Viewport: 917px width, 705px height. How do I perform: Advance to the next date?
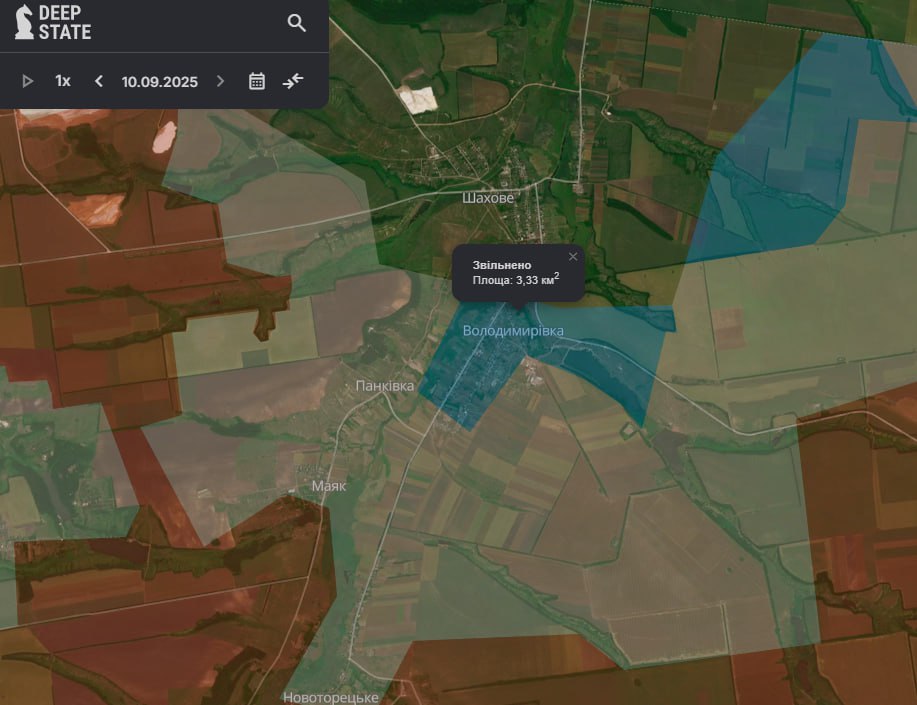[221, 81]
